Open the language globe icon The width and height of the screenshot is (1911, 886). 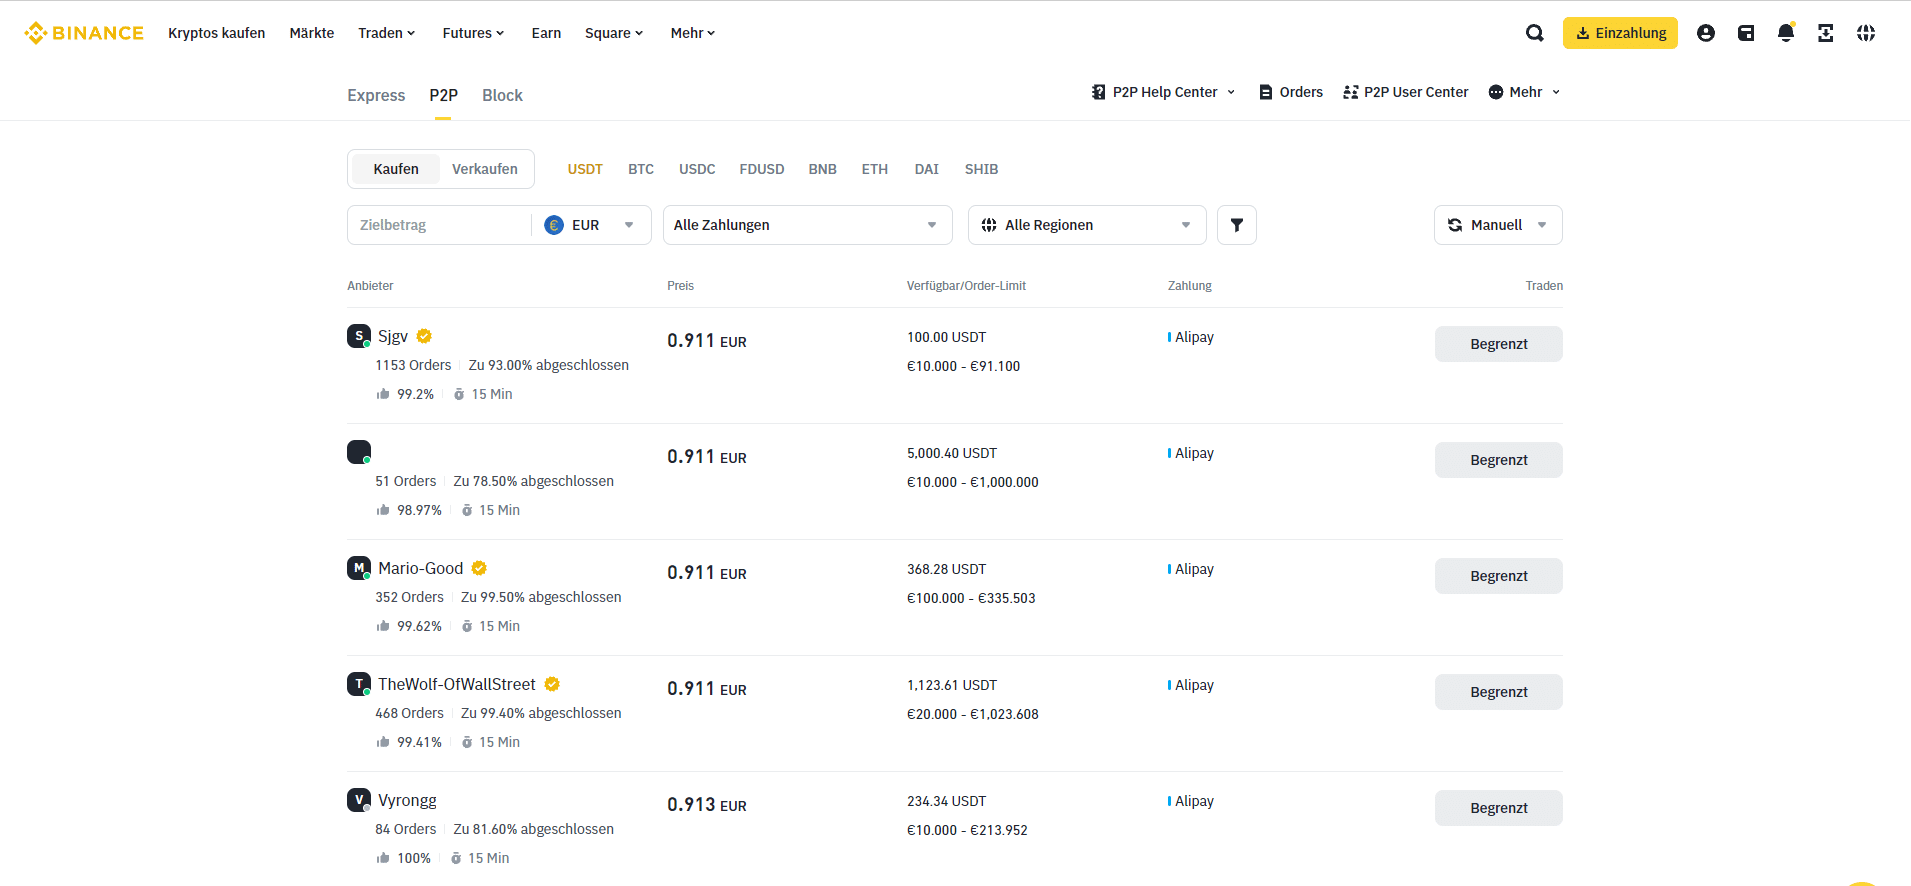pos(1866,33)
